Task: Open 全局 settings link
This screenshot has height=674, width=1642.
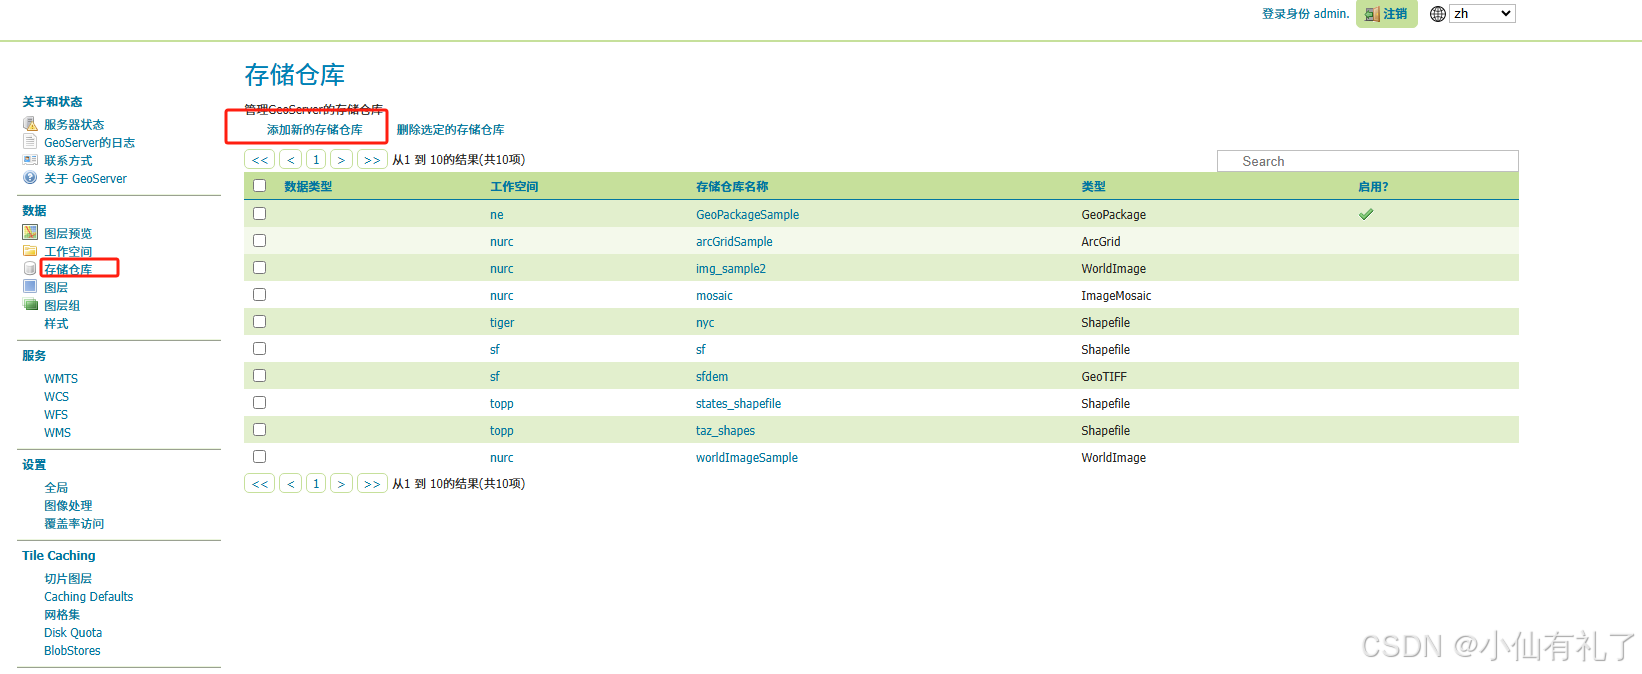Action: tap(56, 488)
